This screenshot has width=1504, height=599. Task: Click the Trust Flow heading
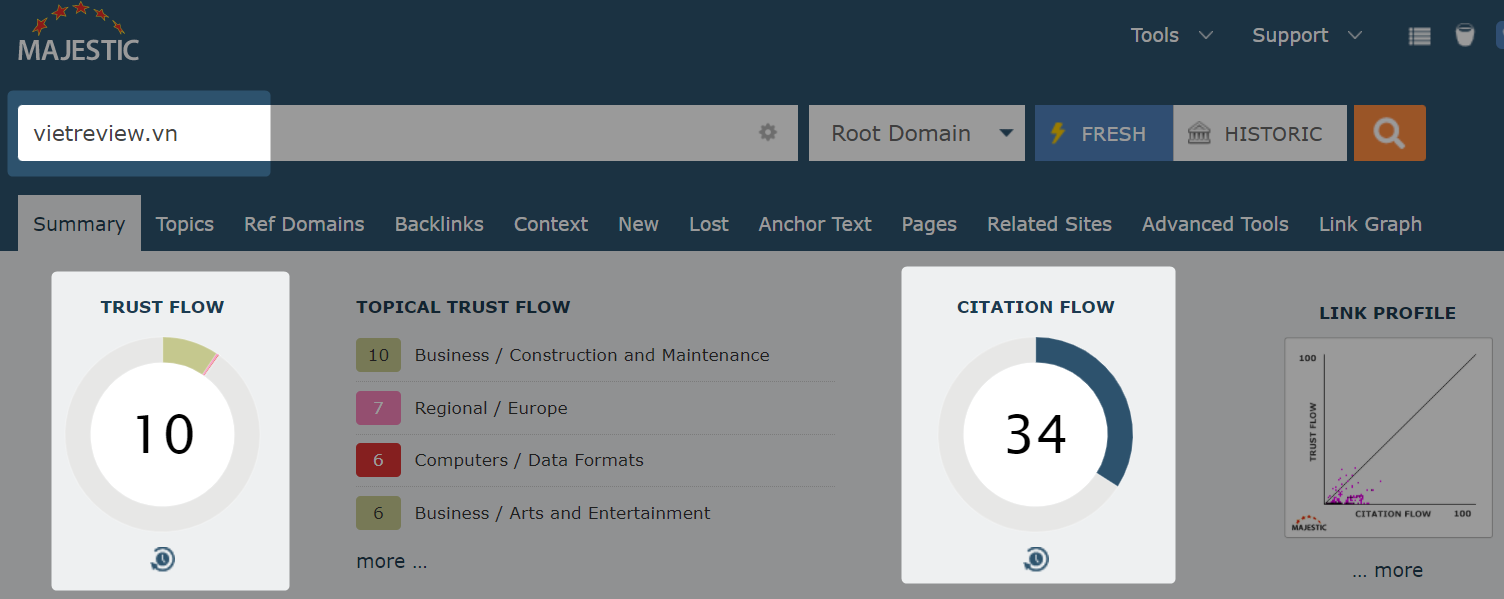(162, 307)
